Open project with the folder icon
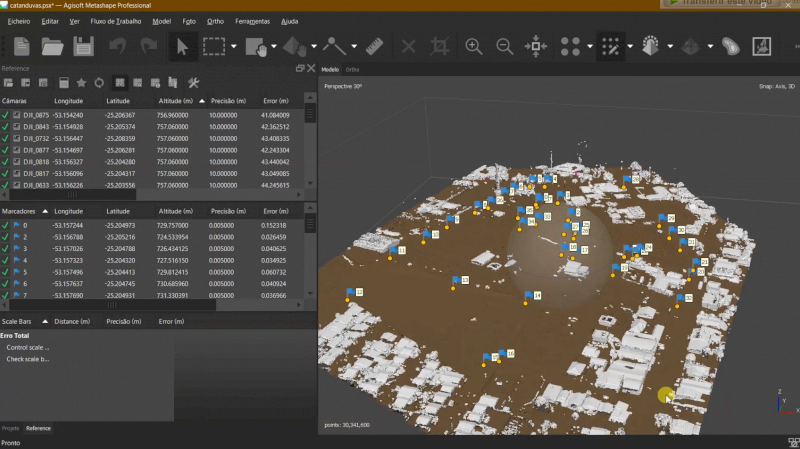Image resolution: width=800 pixels, height=449 pixels. pyautogui.click(x=52, y=46)
